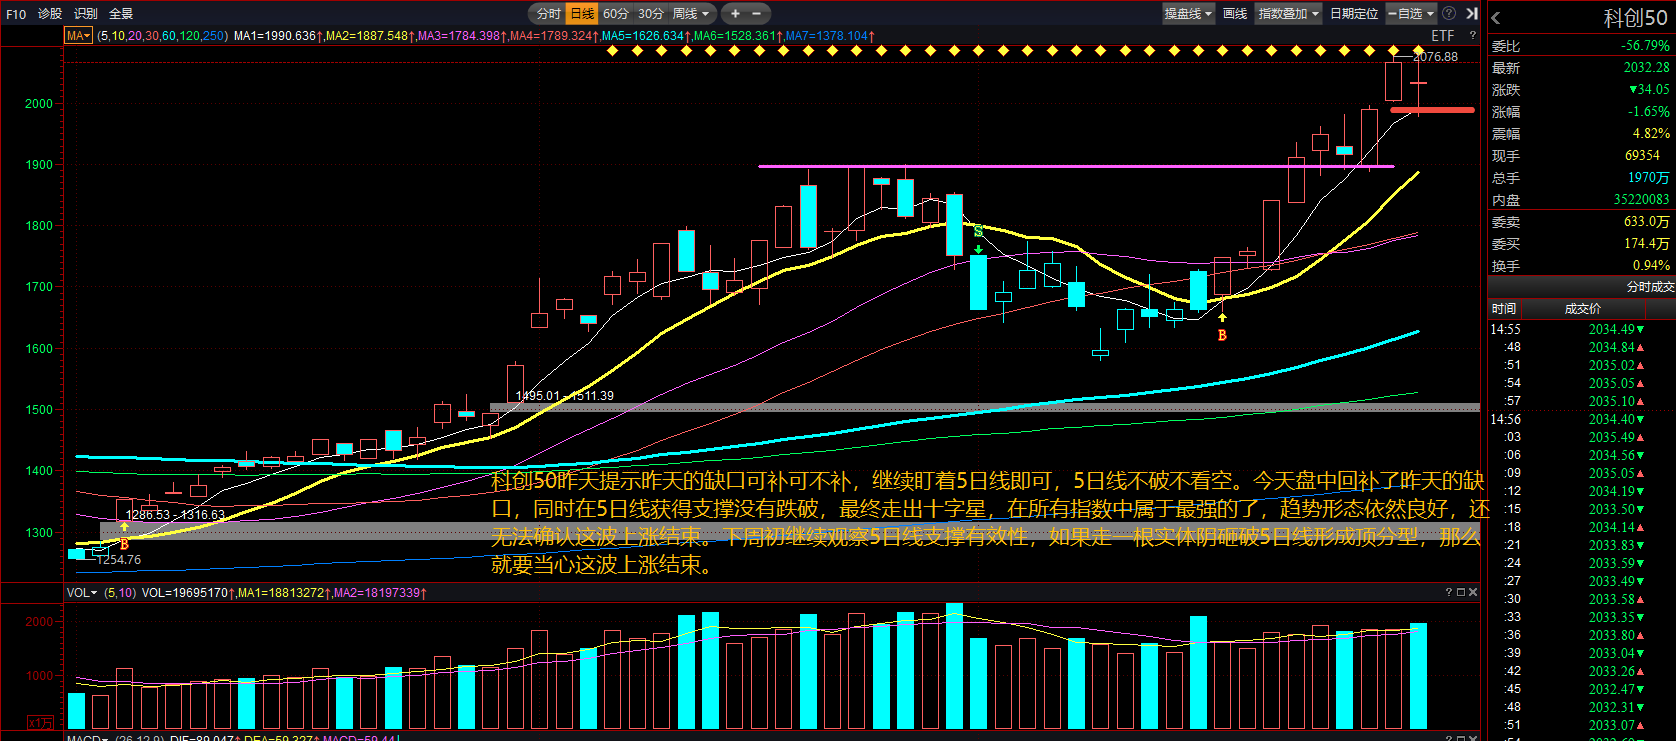
Task: Click the 涨跌 value 34.05
Action: [1649, 90]
